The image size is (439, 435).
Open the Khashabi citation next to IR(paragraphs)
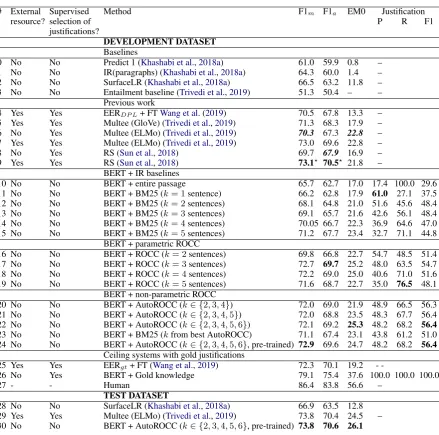(x=203, y=72)
